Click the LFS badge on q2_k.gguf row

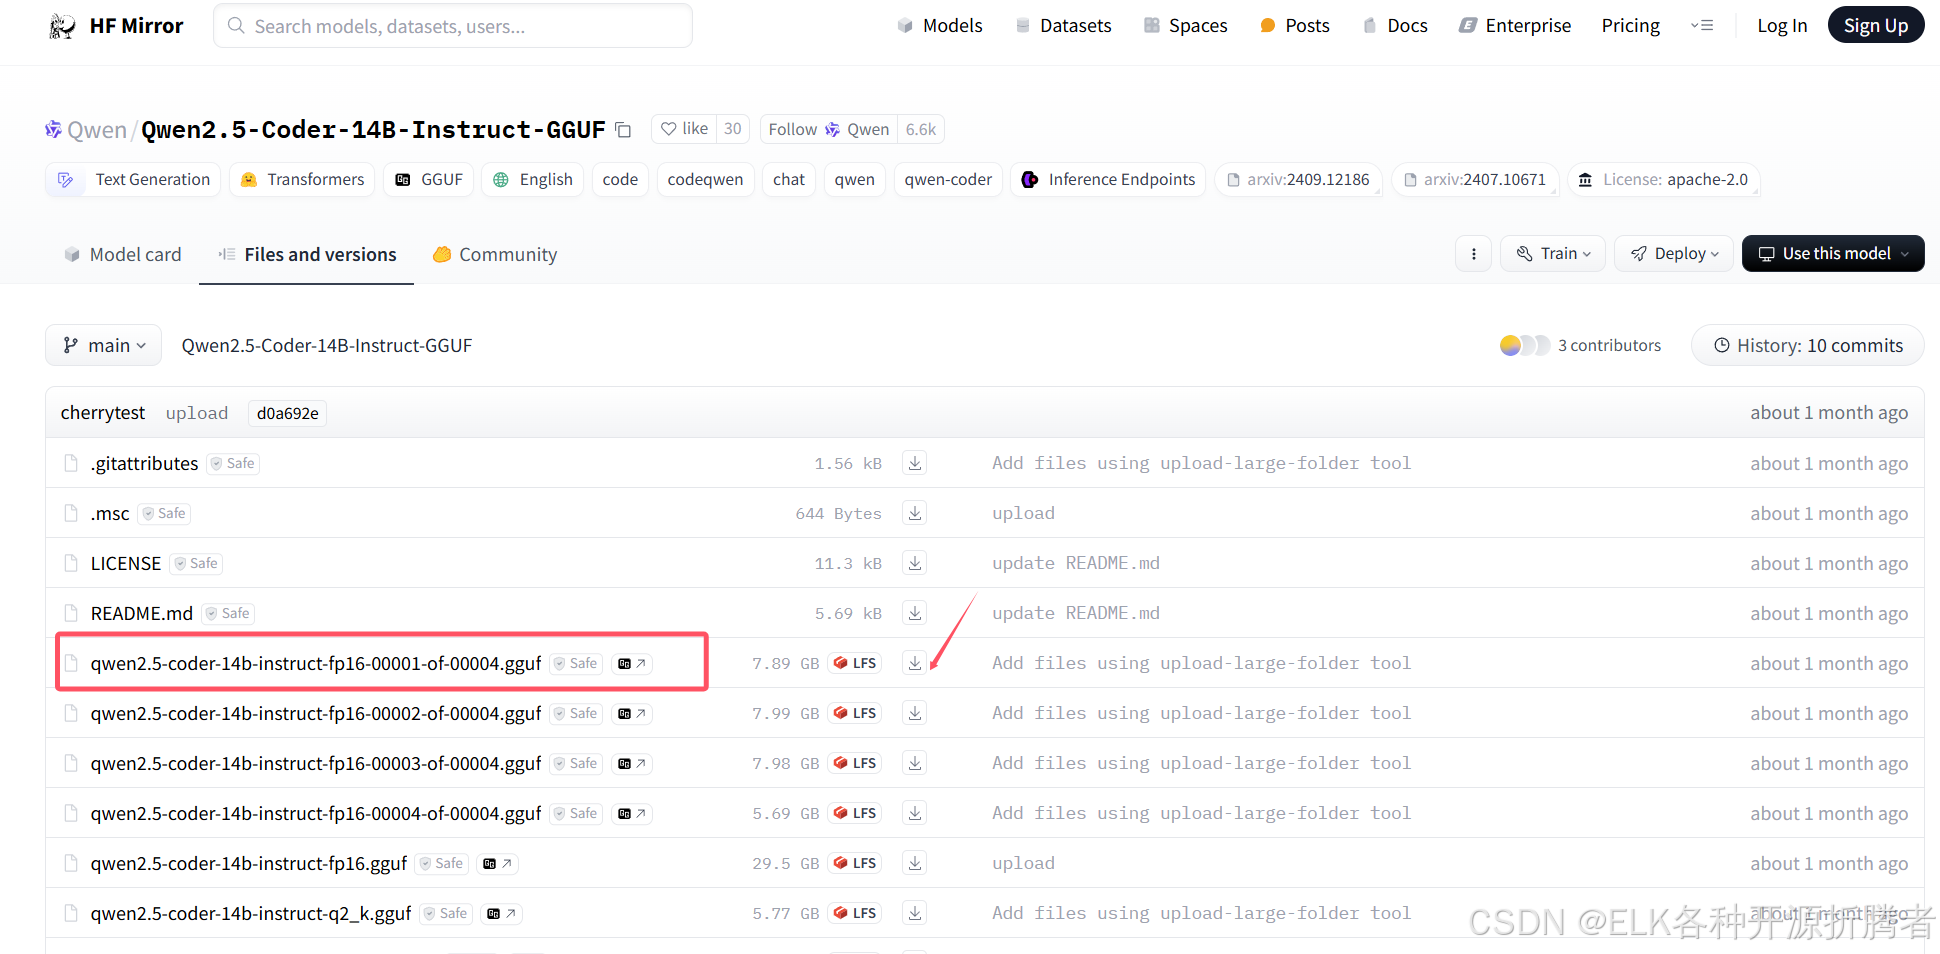point(855,913)
